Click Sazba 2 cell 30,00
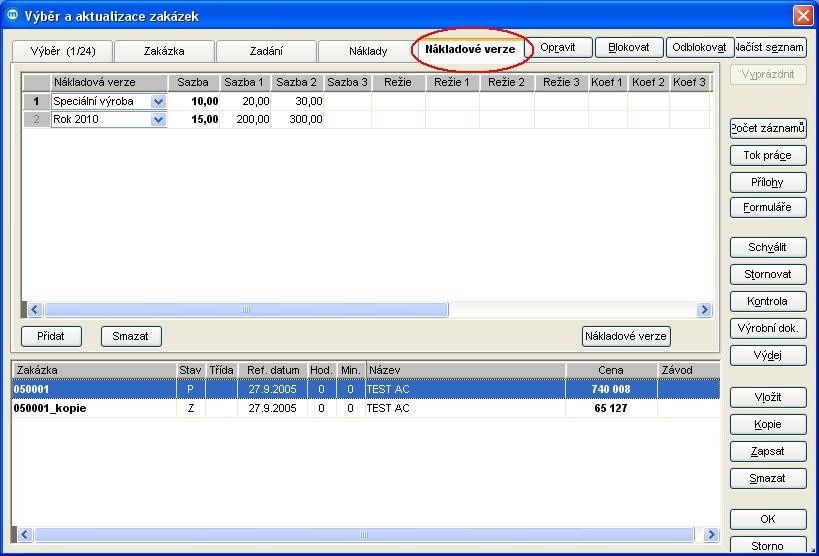Viewport: 819px width, 556px height. [297, 101]
